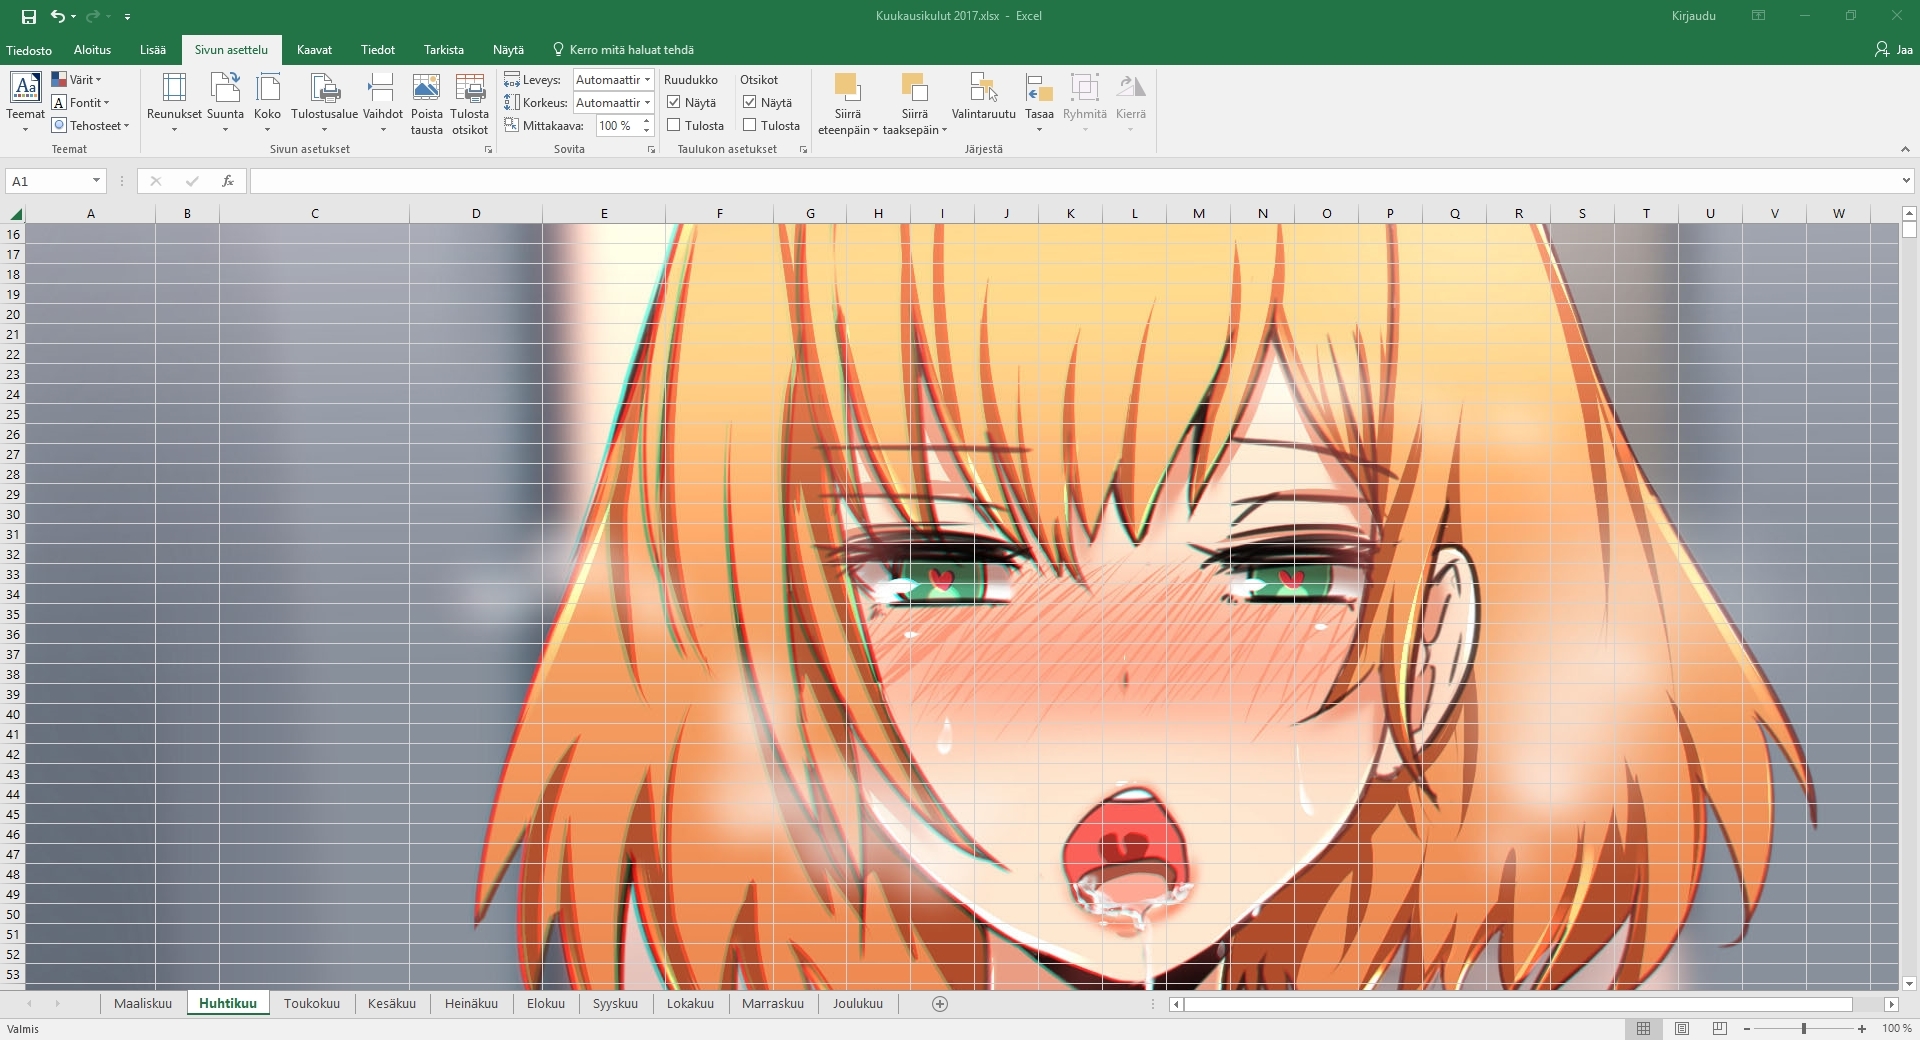Click Tulosta otsikot print titles
The width and height of the screenshot is (1920, 1040).
(469, 103)
